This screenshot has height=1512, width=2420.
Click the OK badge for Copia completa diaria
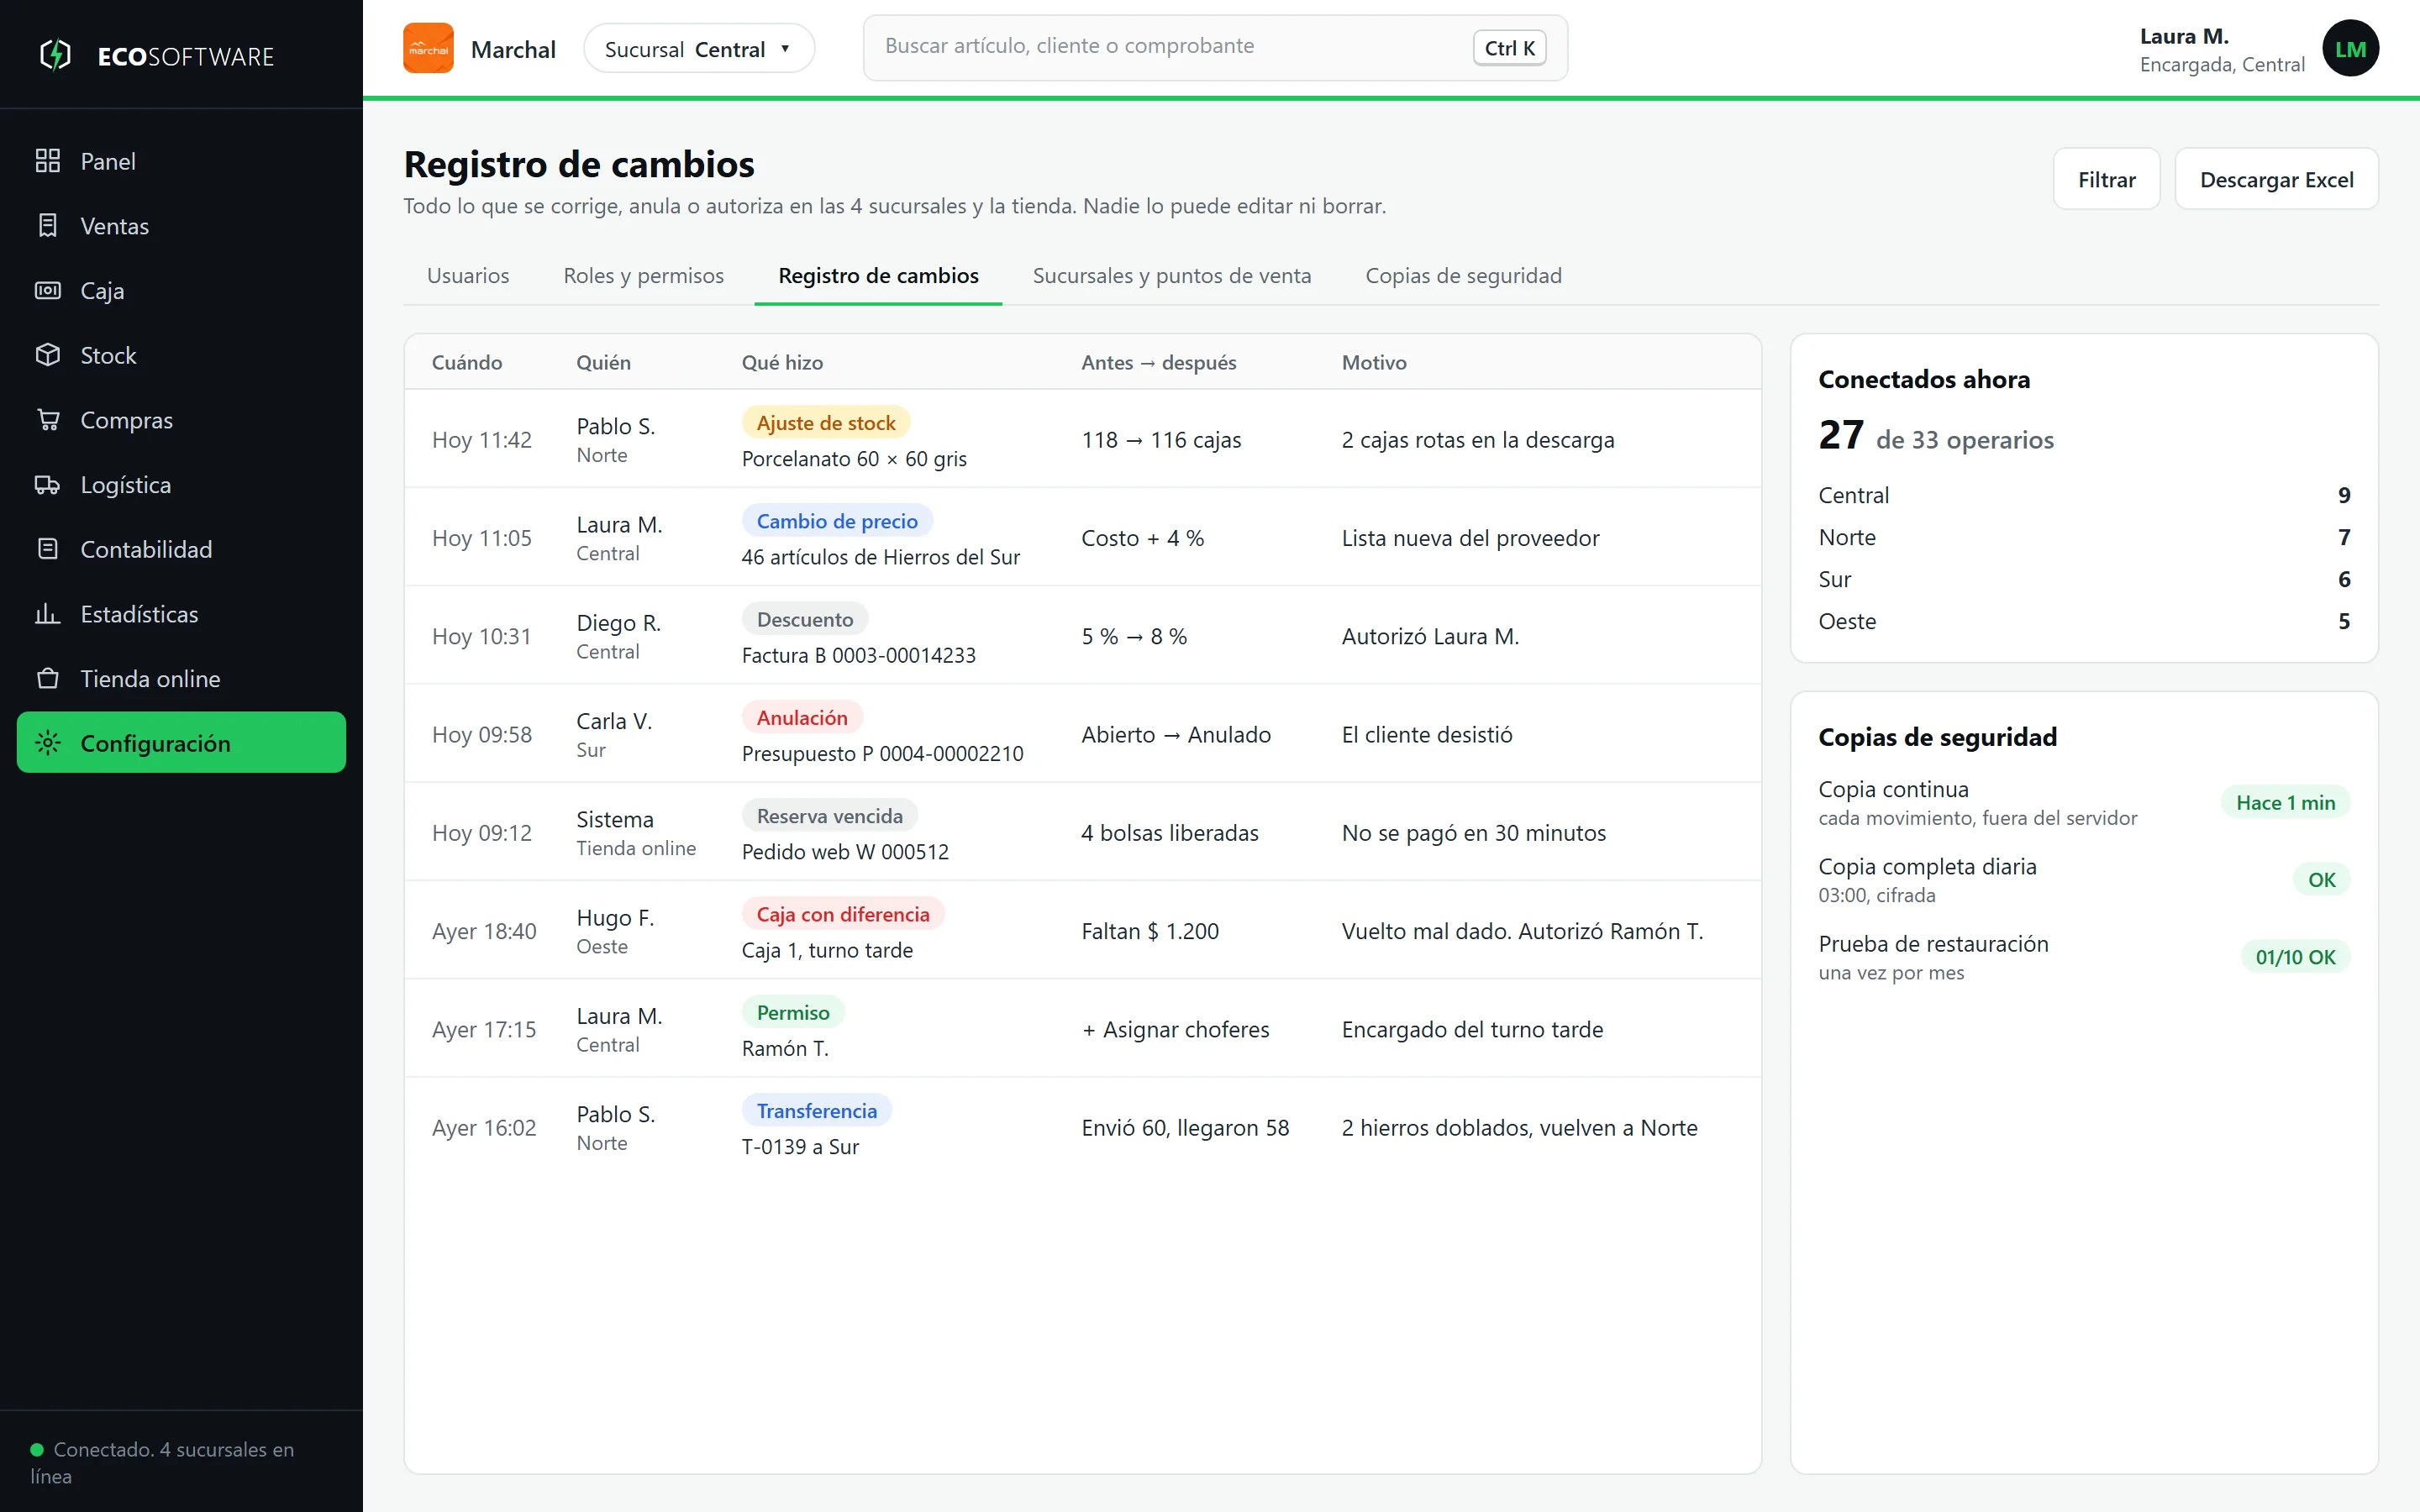point(2321,880)
